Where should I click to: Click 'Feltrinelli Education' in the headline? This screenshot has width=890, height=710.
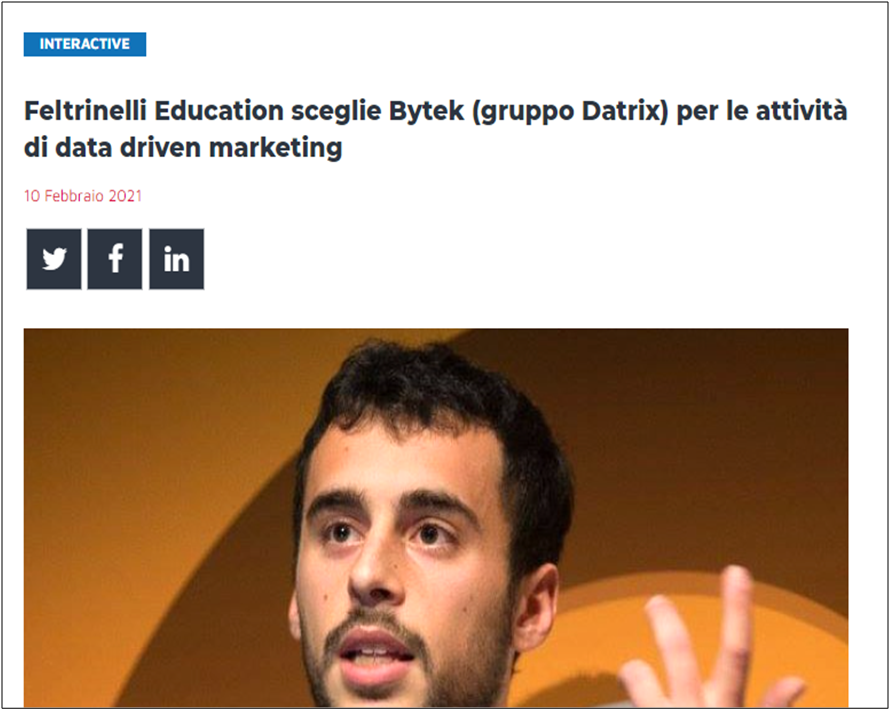154,111
